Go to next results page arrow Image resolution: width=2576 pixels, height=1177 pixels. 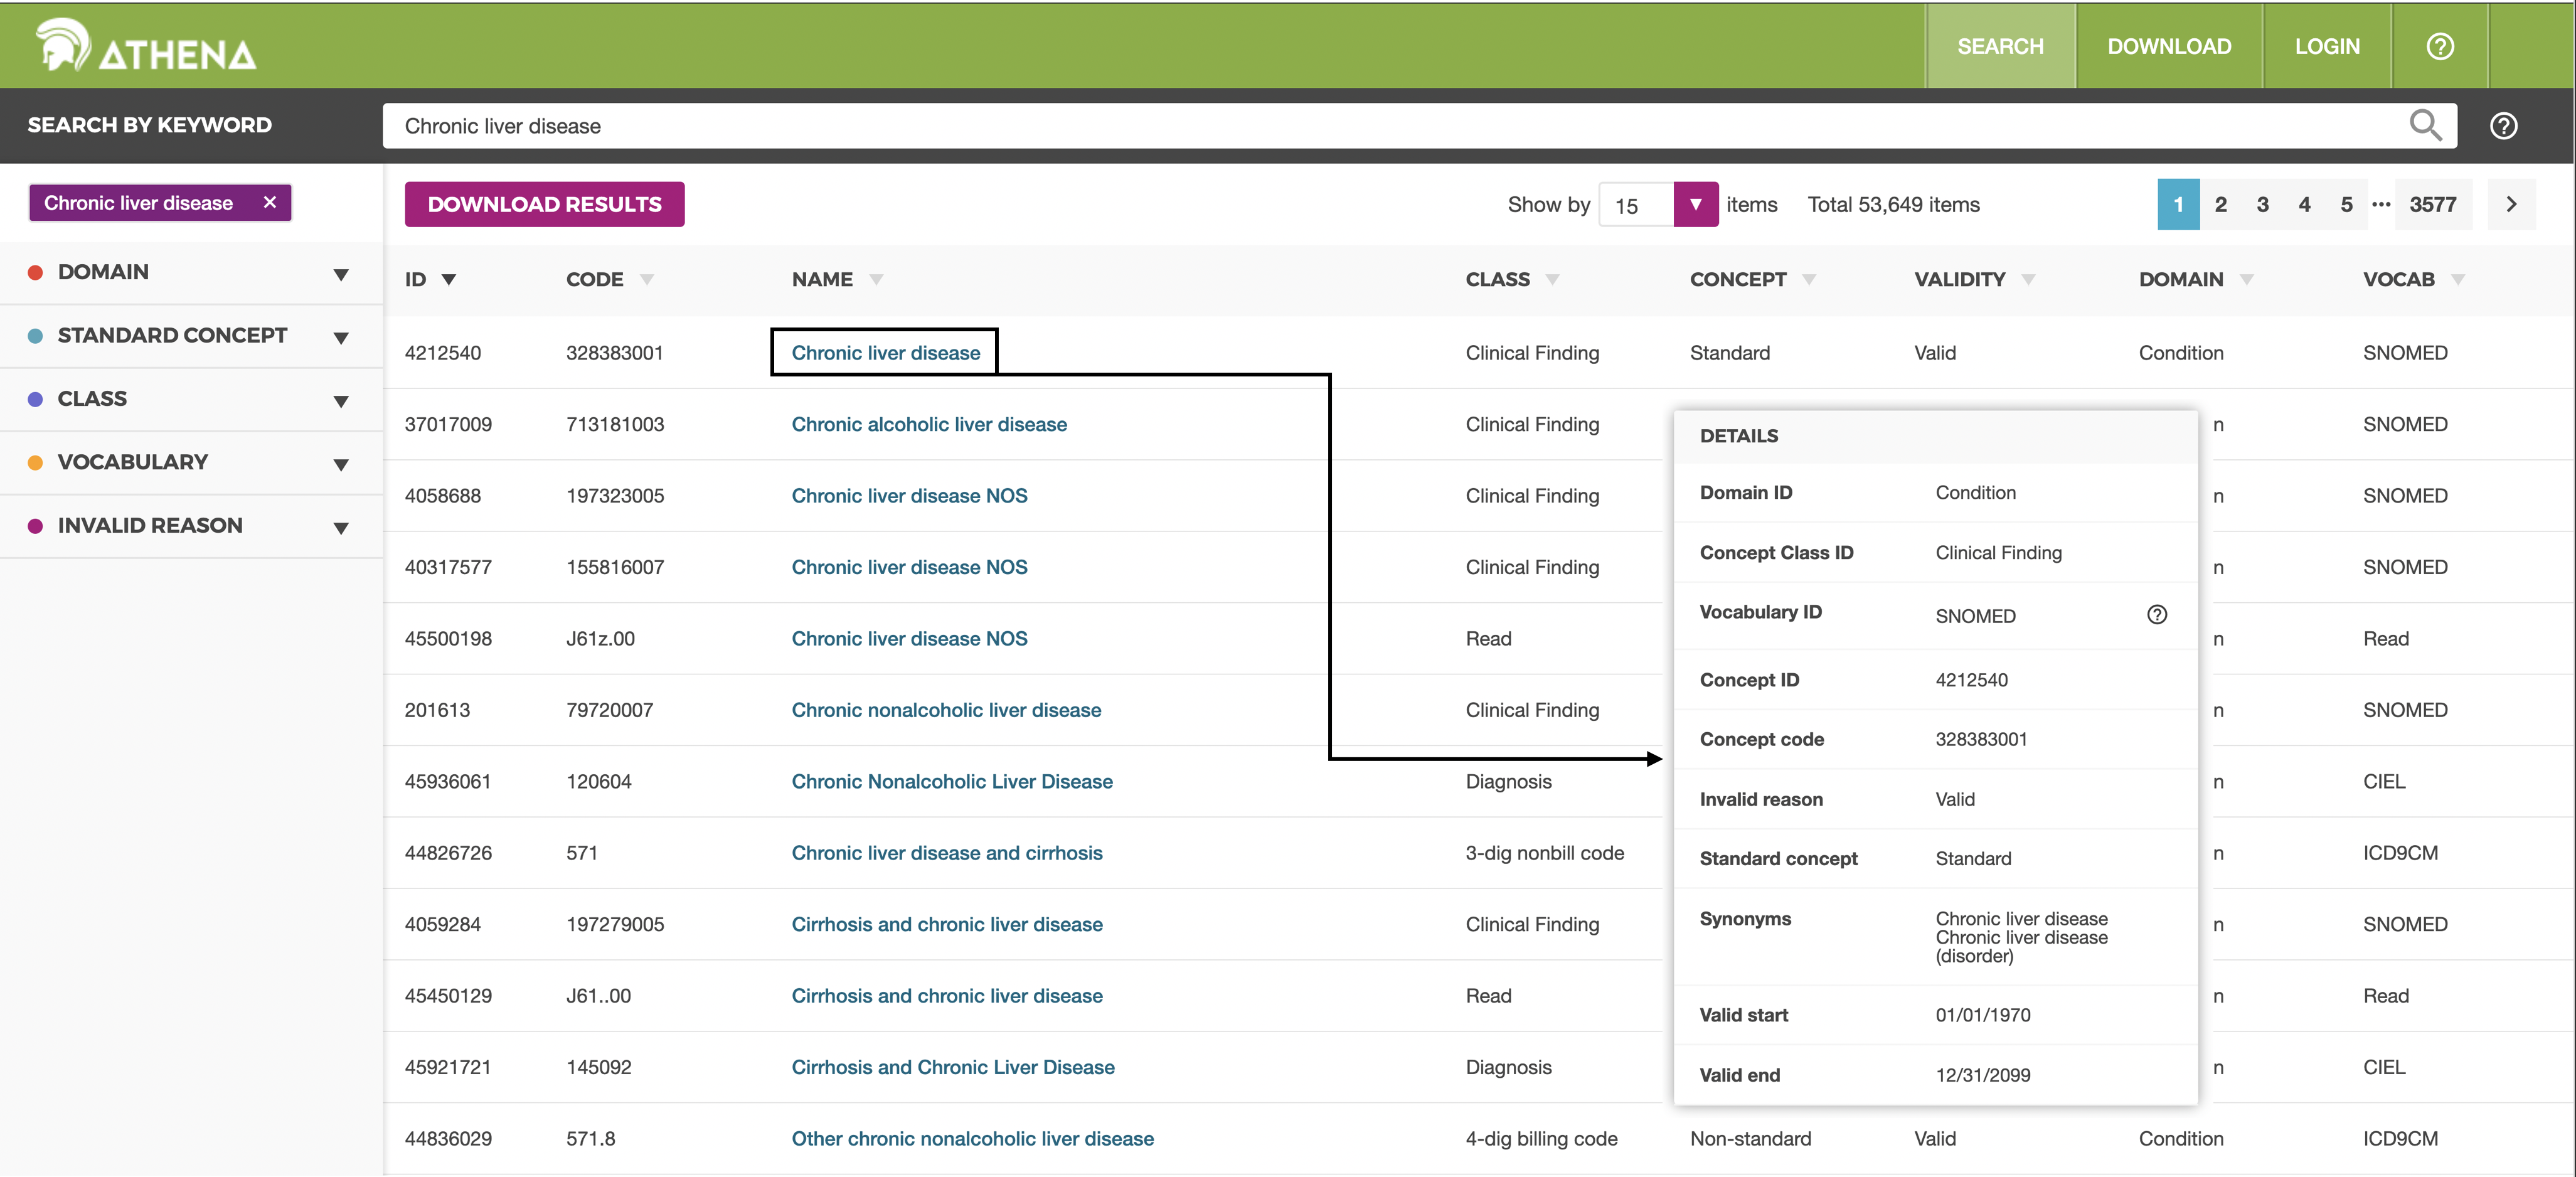tap(2511, 204)
